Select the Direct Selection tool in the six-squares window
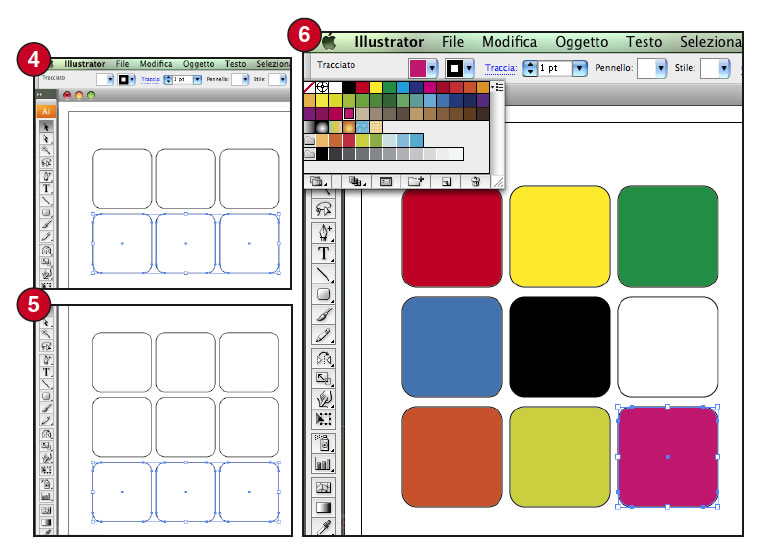Viewport: 761px width, 558px height. coord(46,139)
